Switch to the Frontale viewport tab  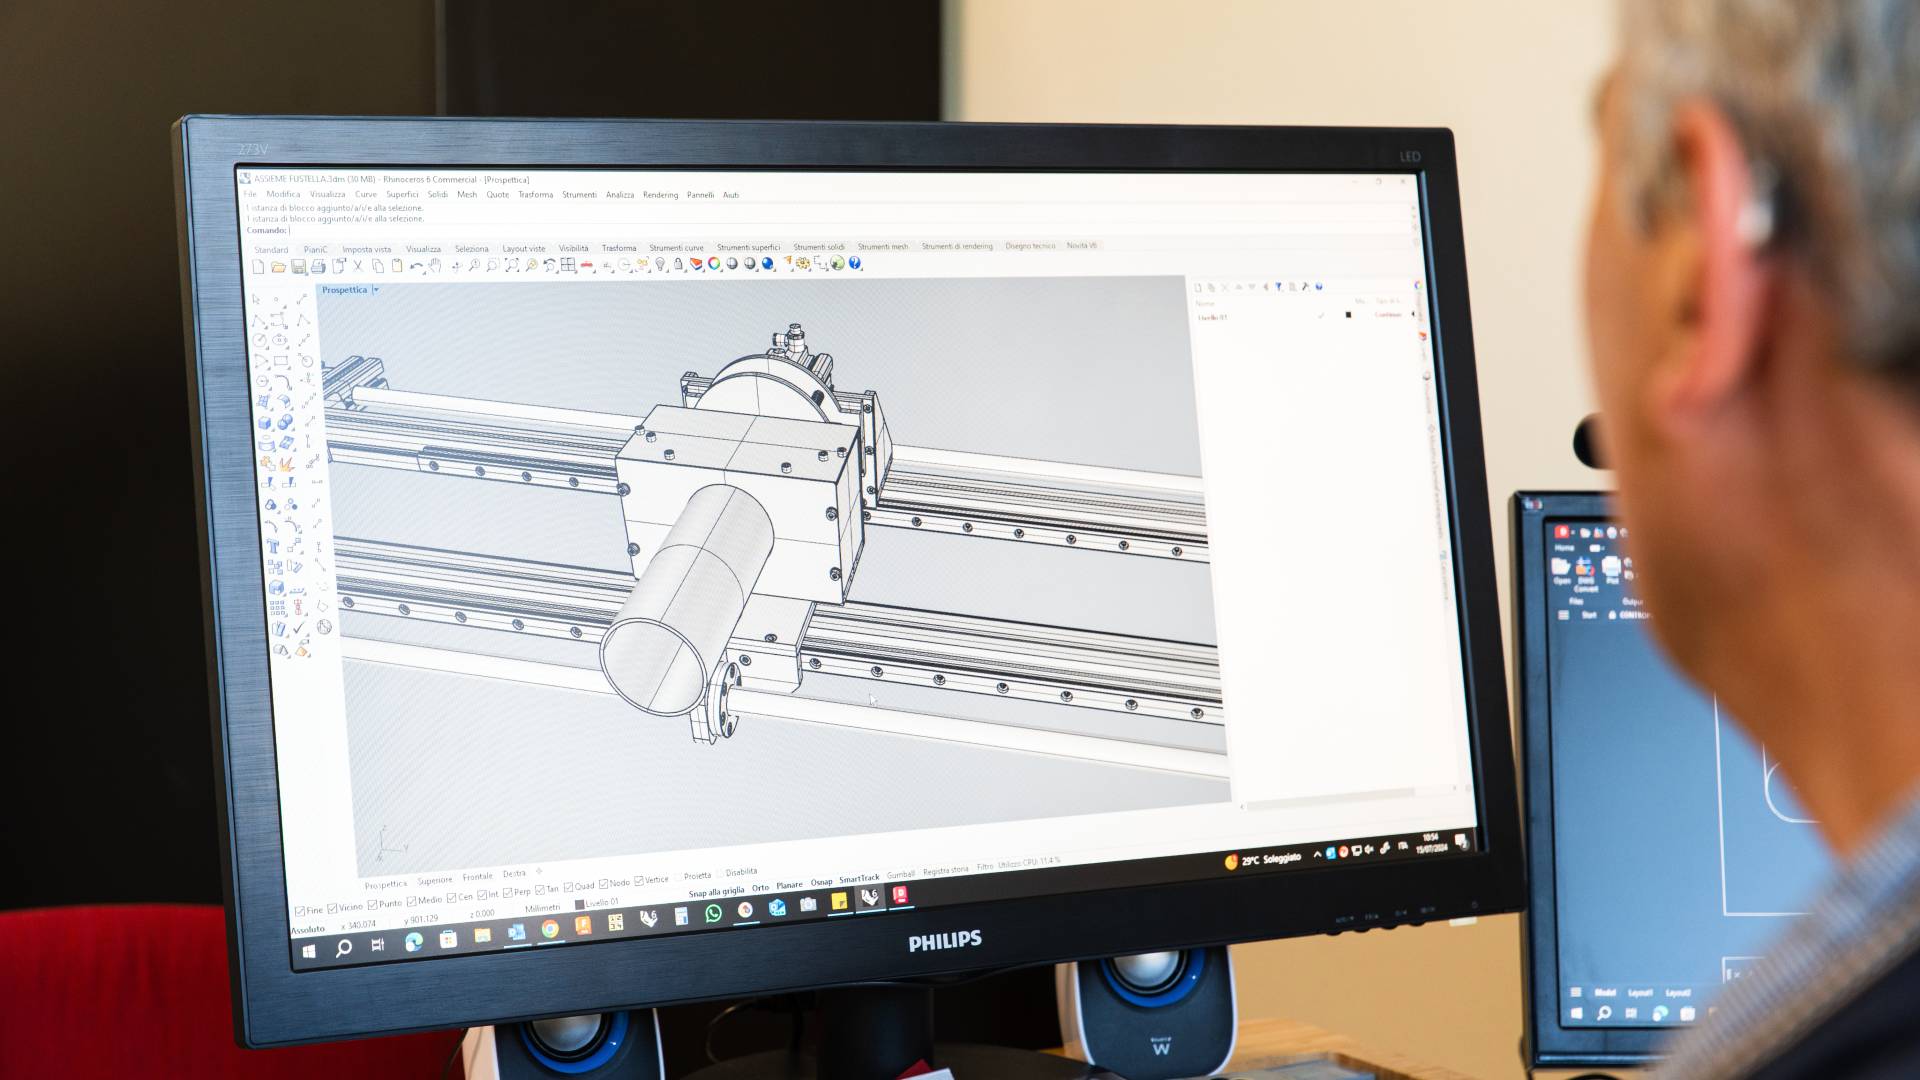[x=477, y=876]
